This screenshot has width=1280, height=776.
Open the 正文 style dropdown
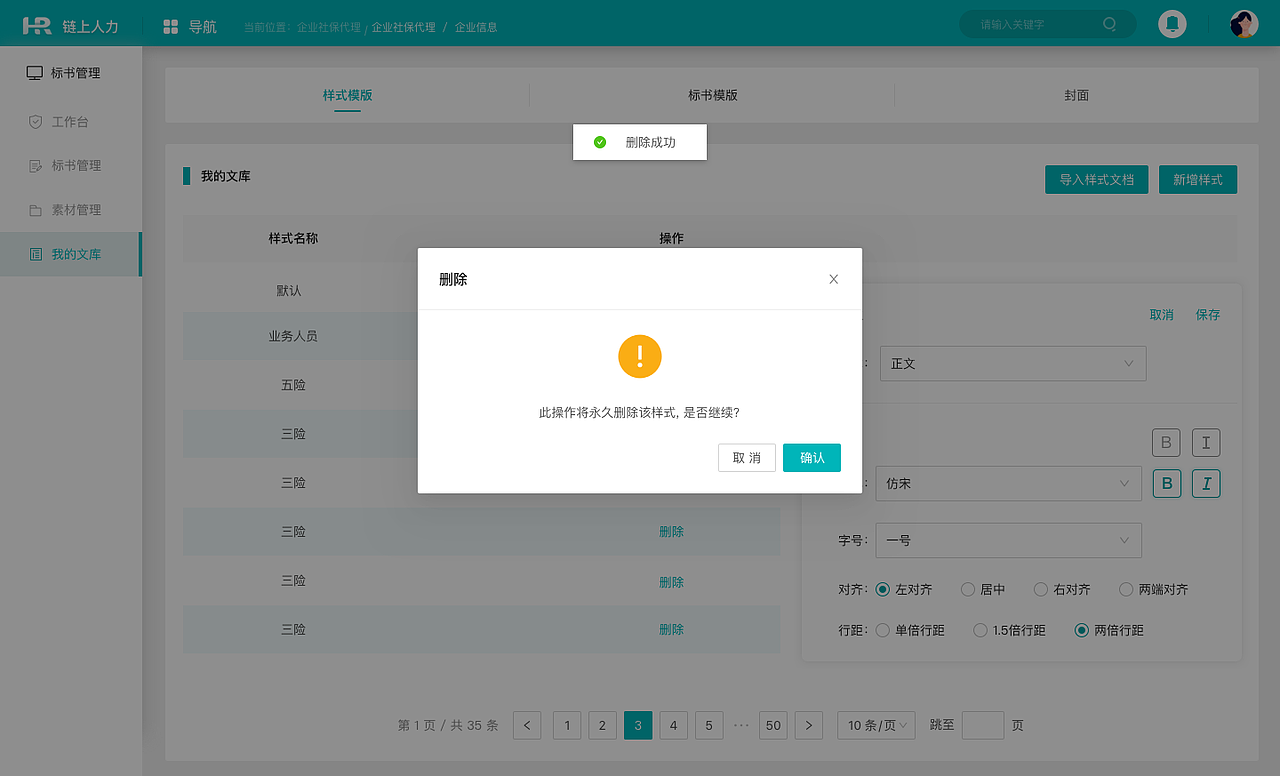(x=1012, y=363)
